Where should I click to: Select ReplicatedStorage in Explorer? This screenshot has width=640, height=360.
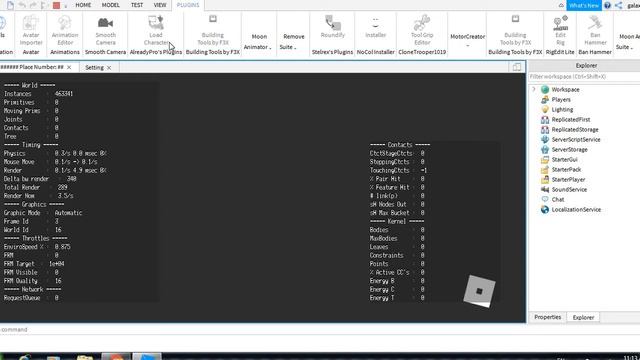[x=575, y=129]
